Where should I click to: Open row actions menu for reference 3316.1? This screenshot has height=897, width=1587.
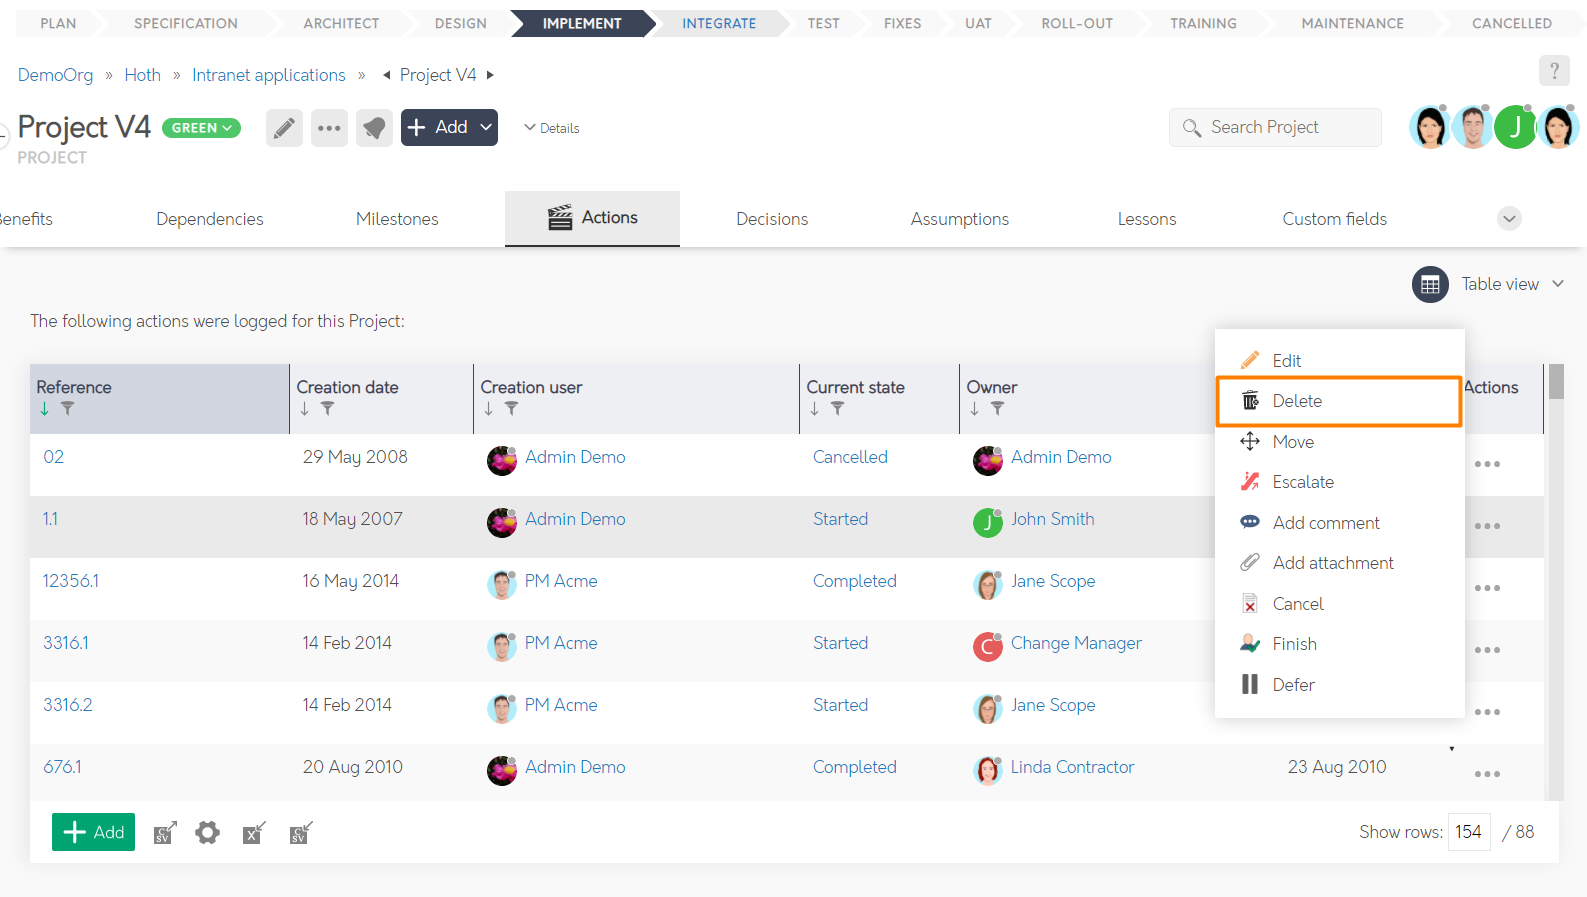[x=1487, y=650]
